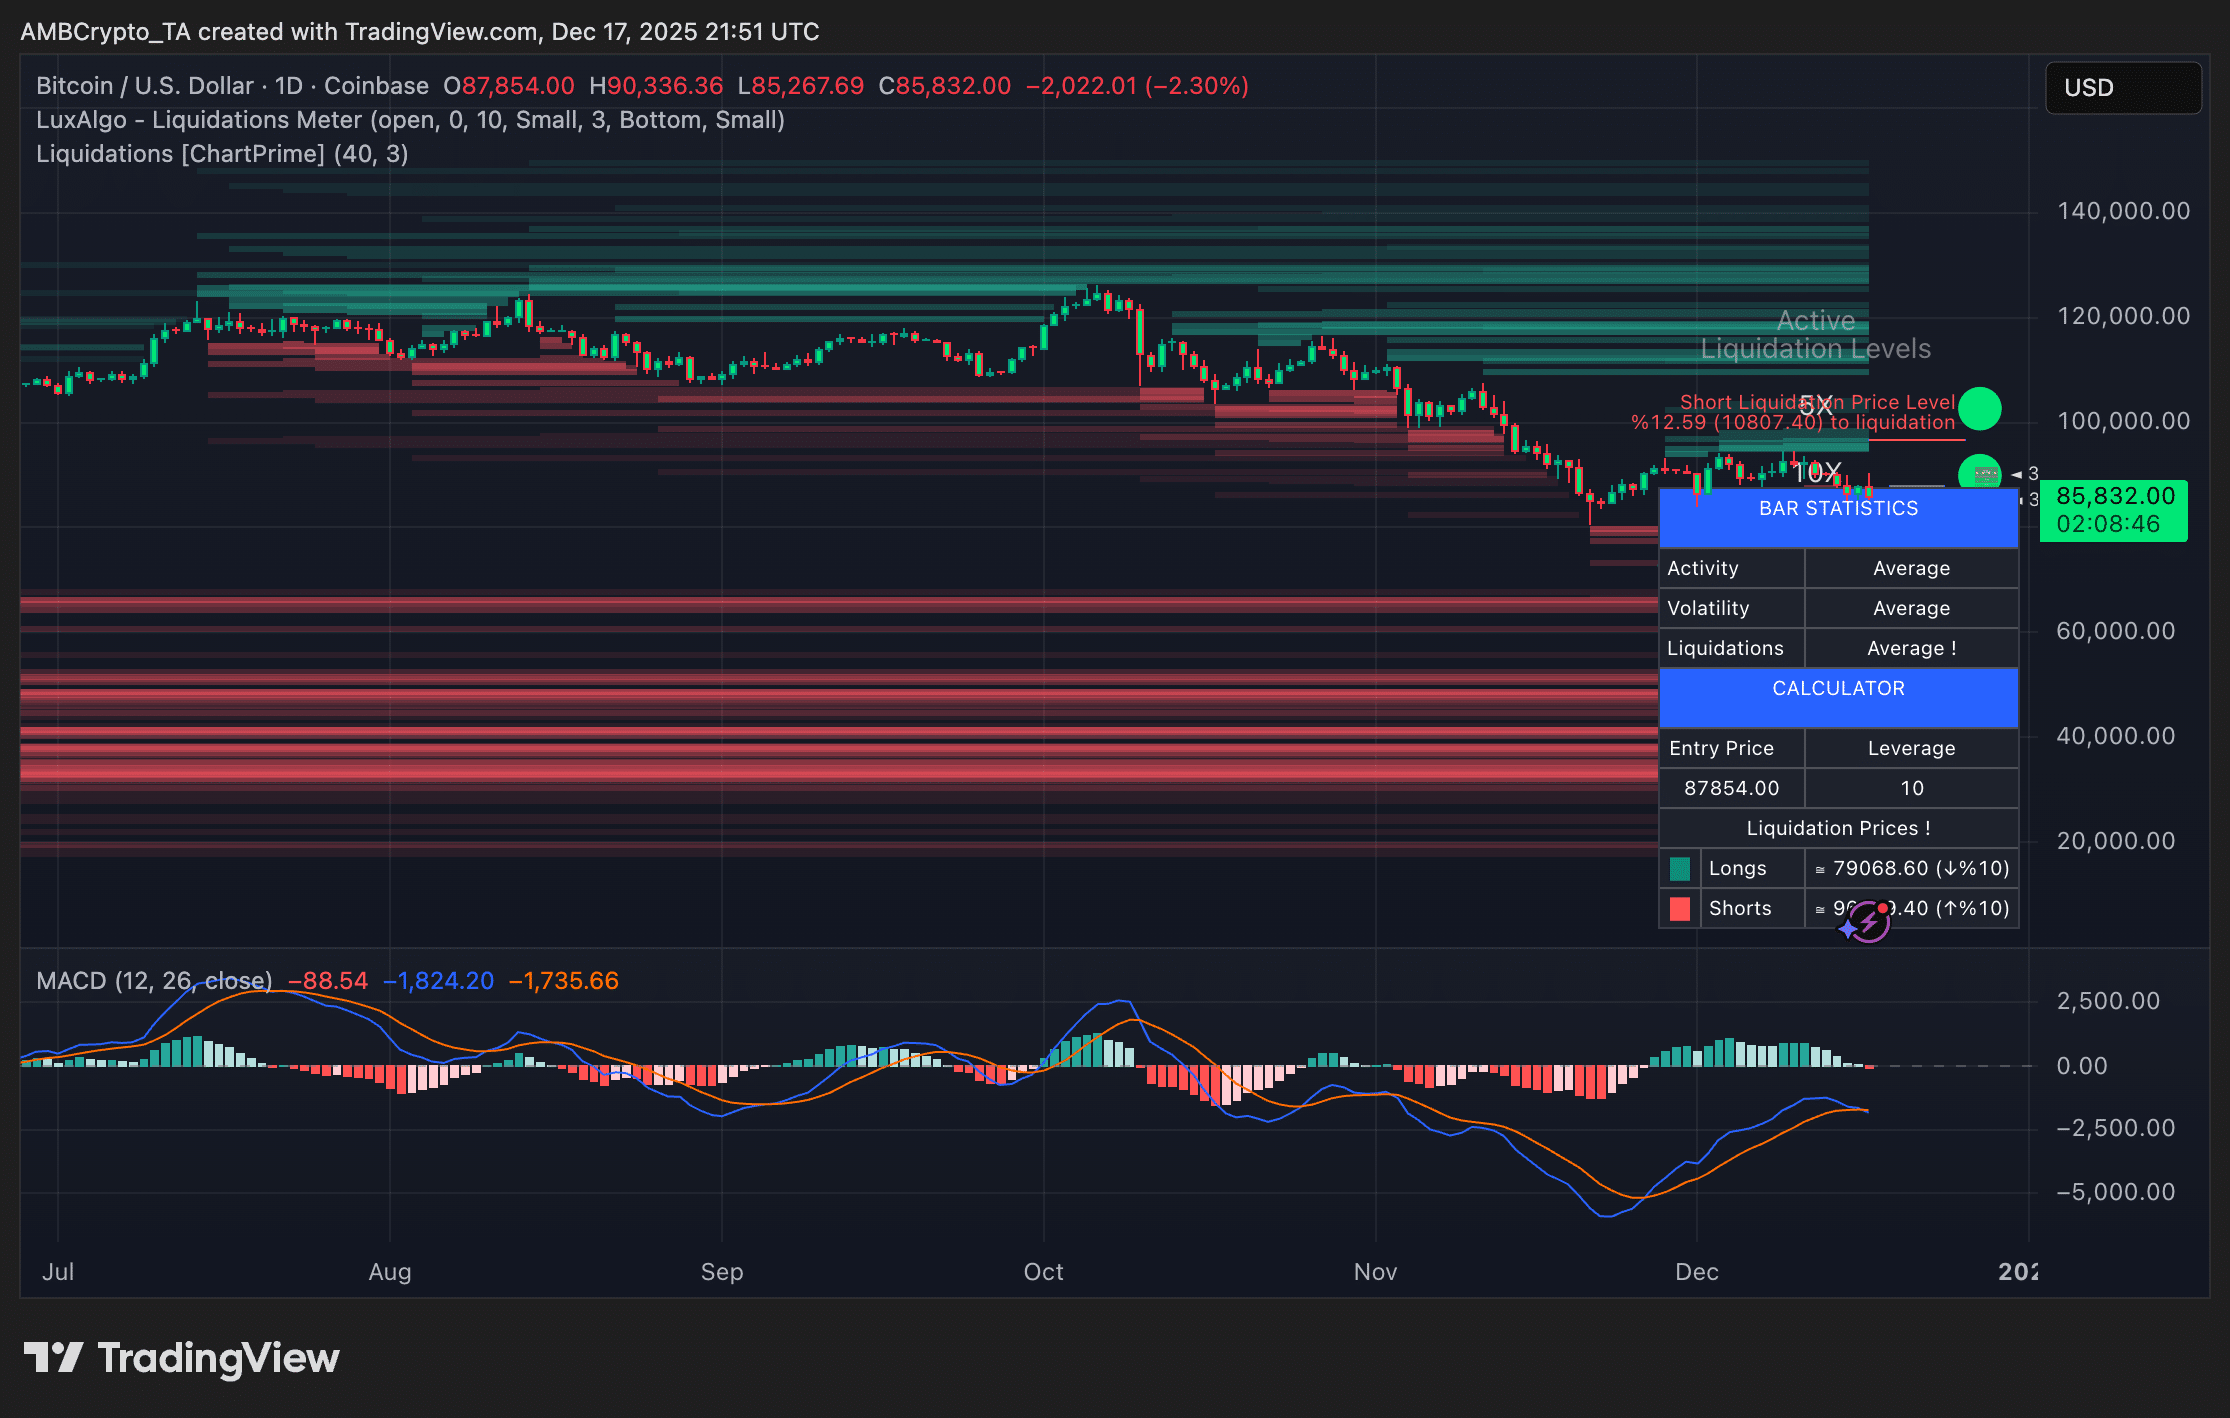Viewport: 2230px width, 1418px height.
Task: Click the Oct label on time axis
Action: [1043, 1271]
